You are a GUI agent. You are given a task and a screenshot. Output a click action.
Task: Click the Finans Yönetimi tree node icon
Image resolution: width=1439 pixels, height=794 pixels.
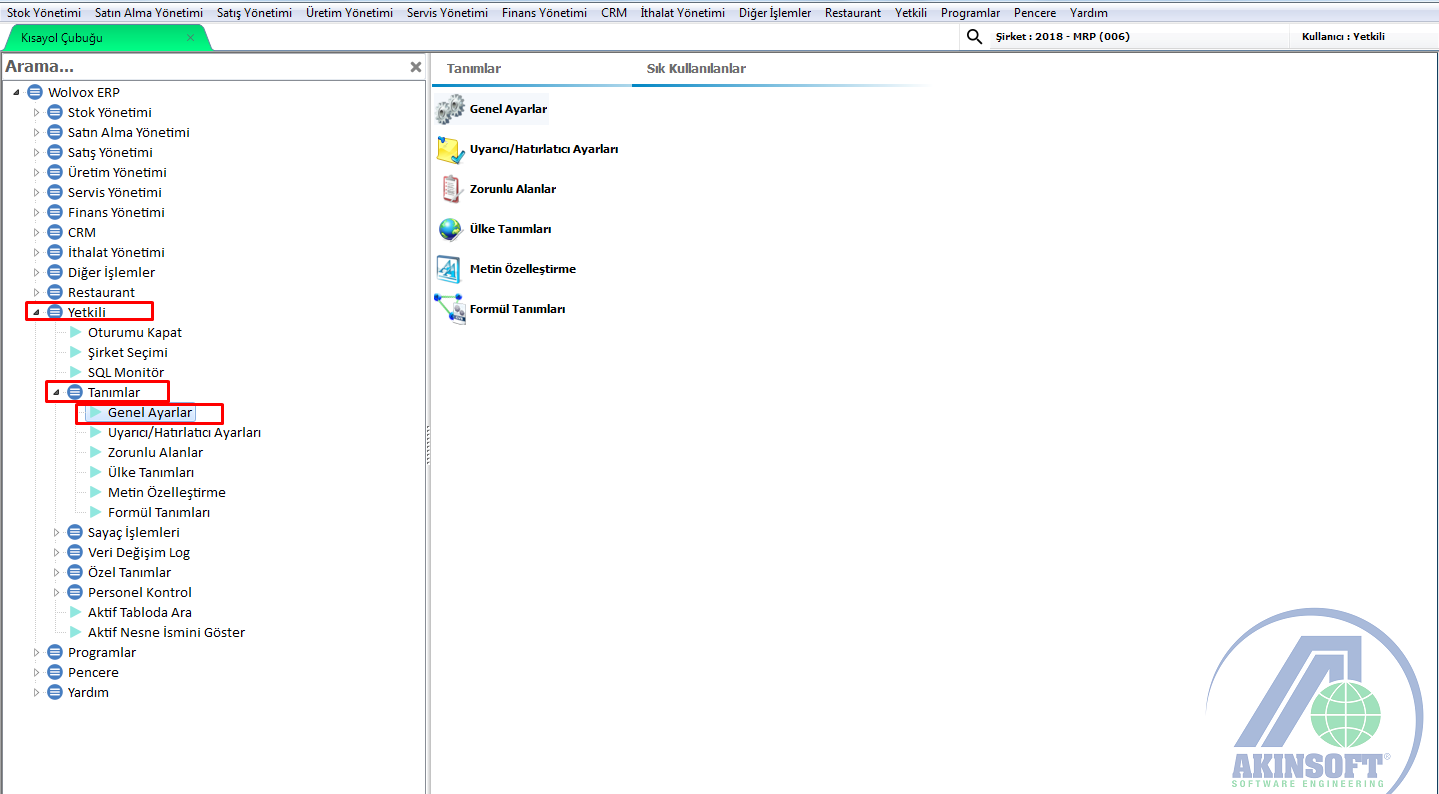(55, 212)
